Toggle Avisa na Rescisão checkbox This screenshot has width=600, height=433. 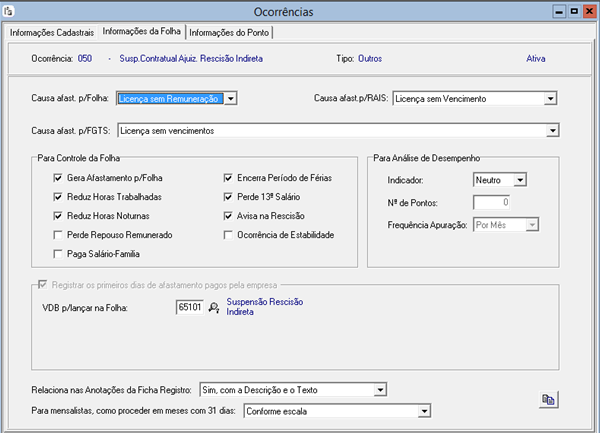pyautogui.click(x=228, y=216)
